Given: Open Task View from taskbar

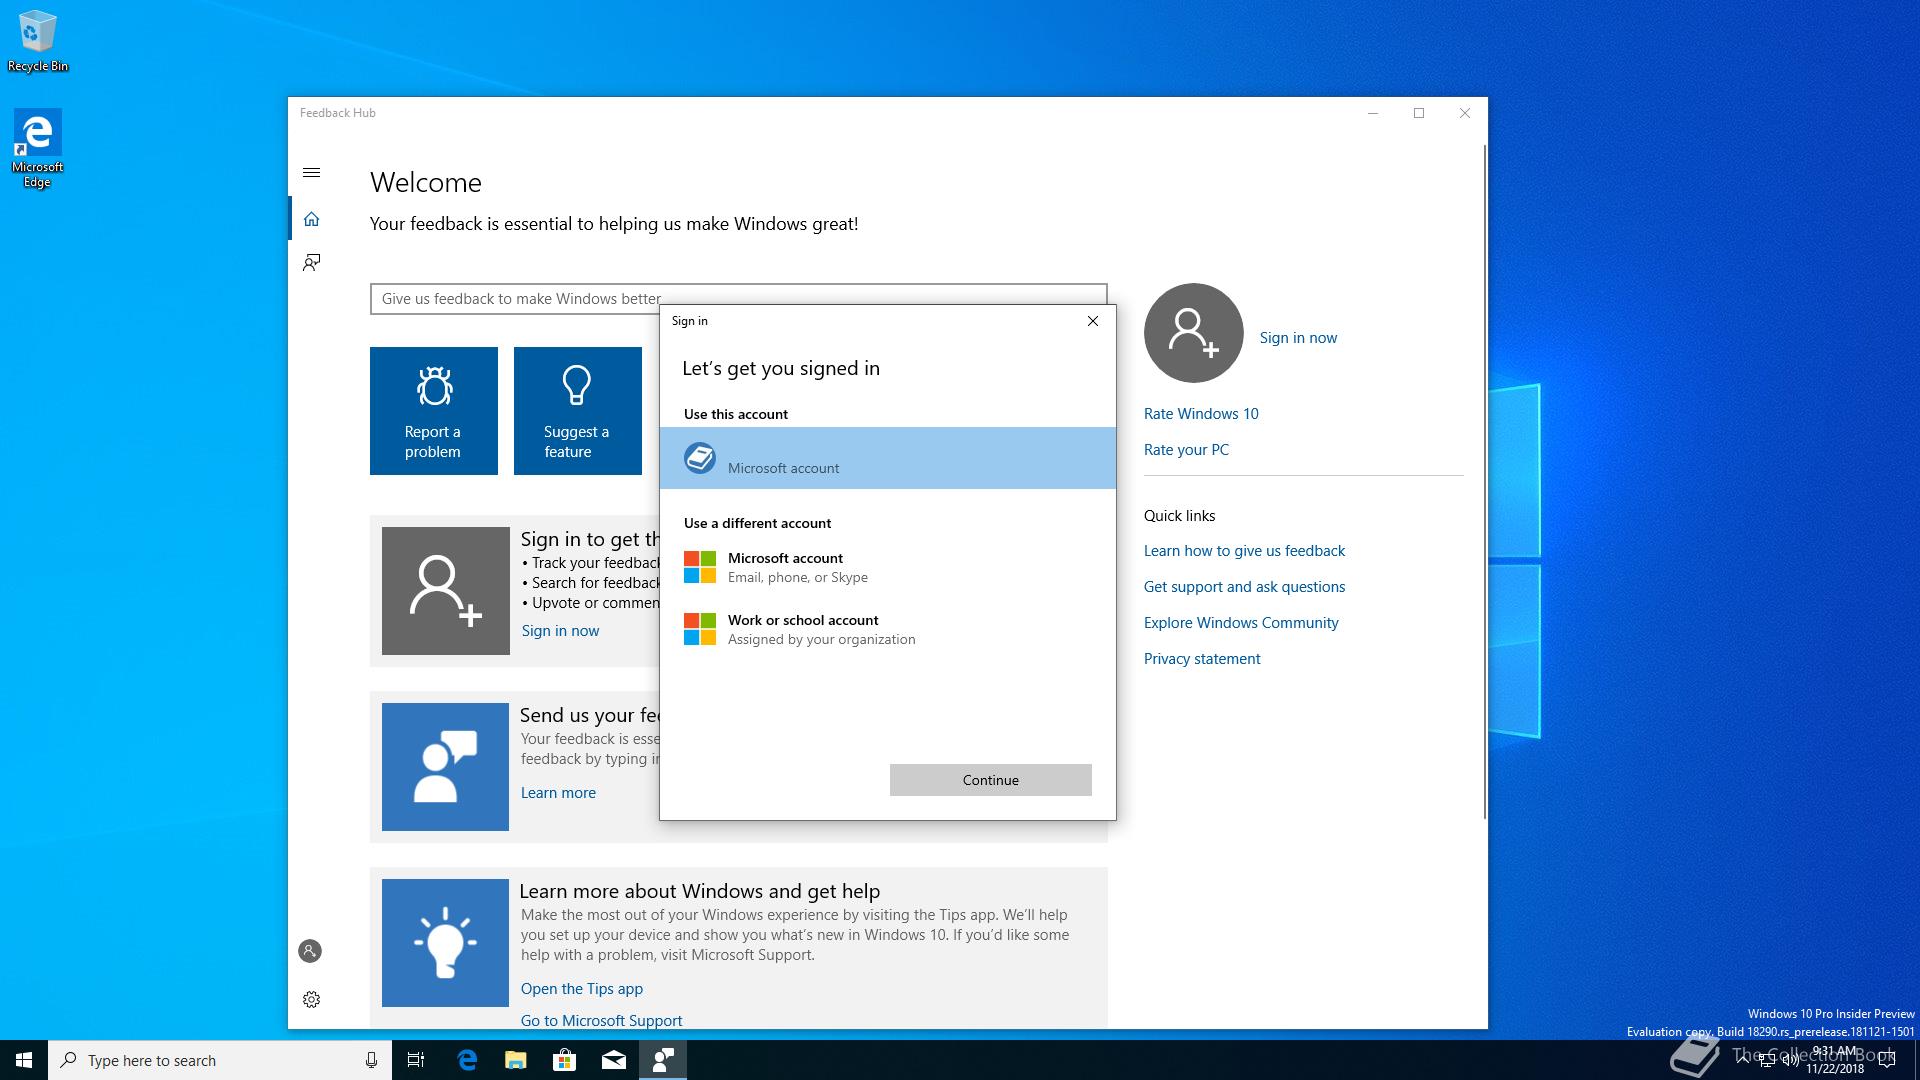Looking at the screenshot, I should [416, 1060].
